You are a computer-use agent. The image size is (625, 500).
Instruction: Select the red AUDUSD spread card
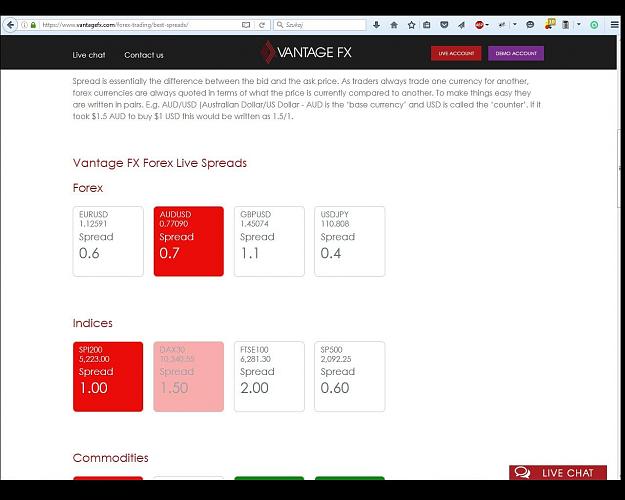point(189,241)
